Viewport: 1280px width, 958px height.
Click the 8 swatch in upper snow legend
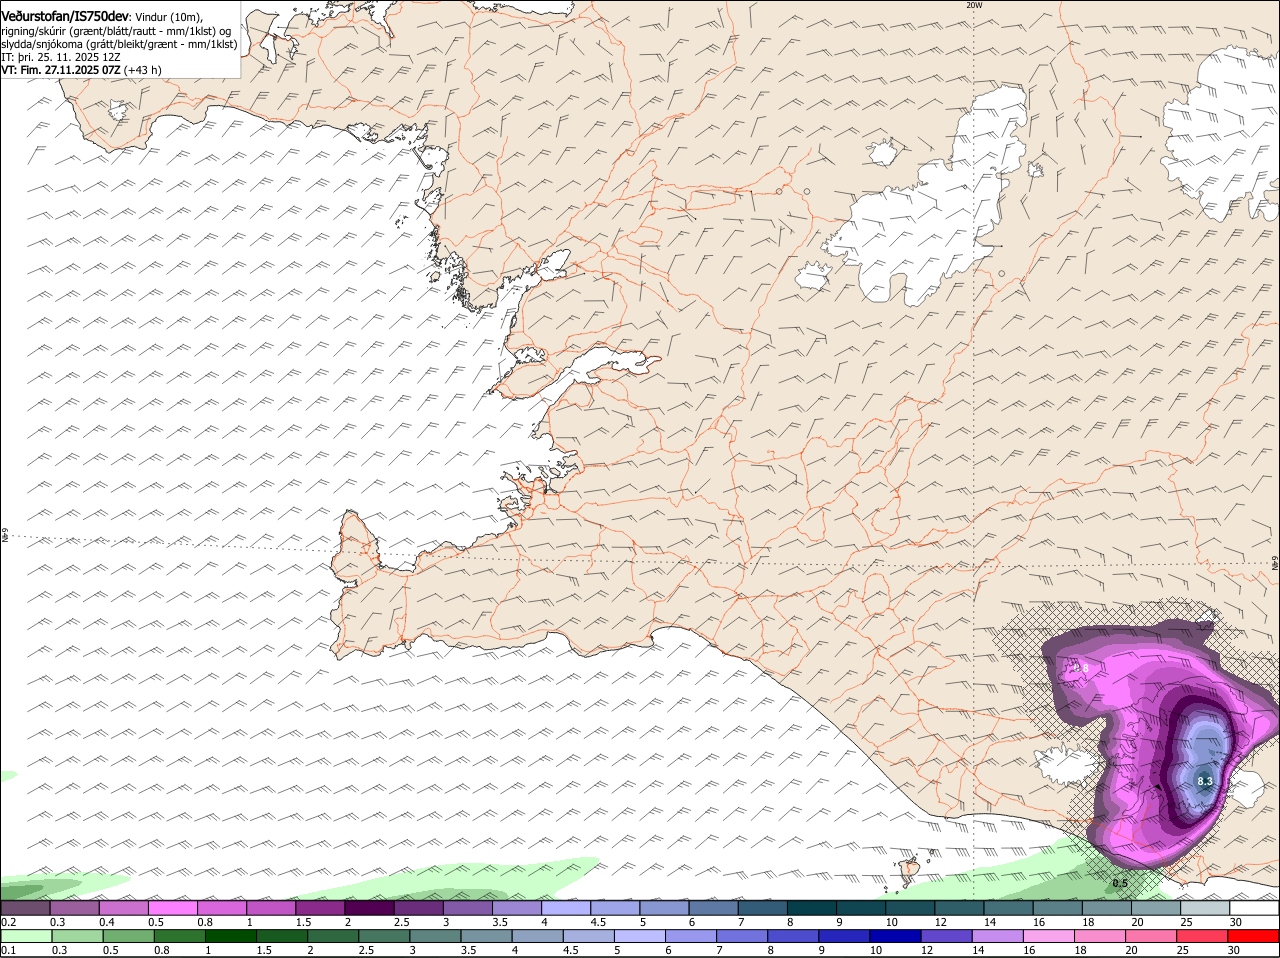813,907
